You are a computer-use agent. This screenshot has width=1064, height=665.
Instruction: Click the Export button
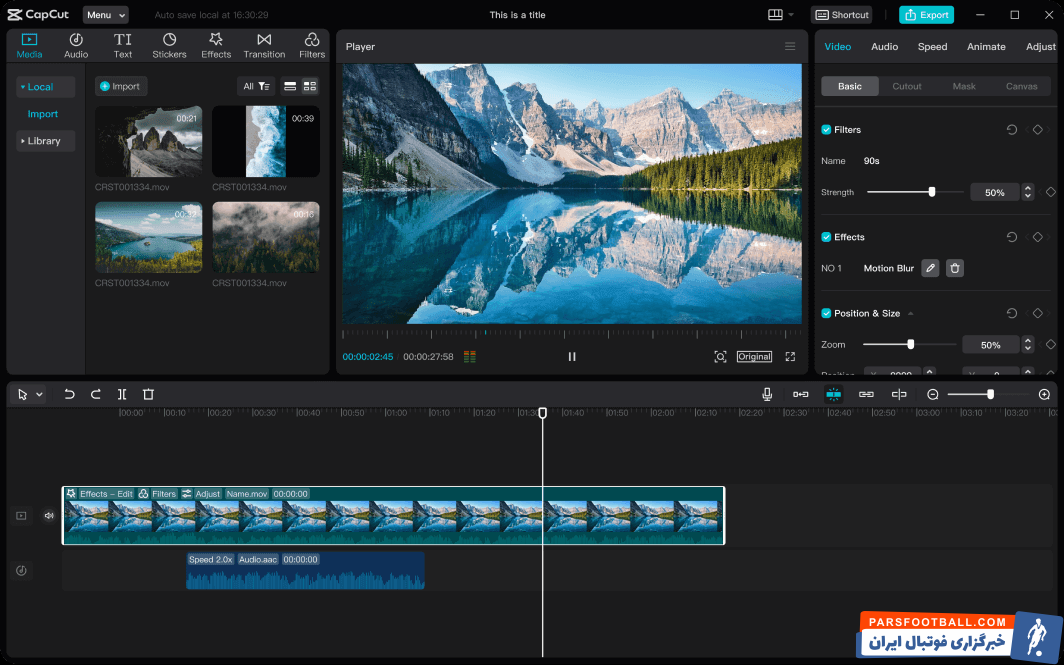tap(926, 15)
